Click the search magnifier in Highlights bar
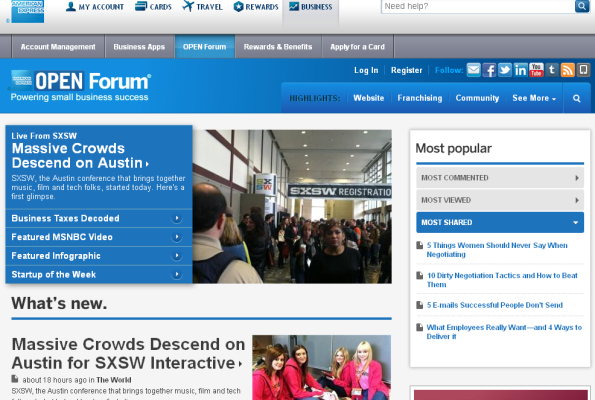 pos(576,98)
